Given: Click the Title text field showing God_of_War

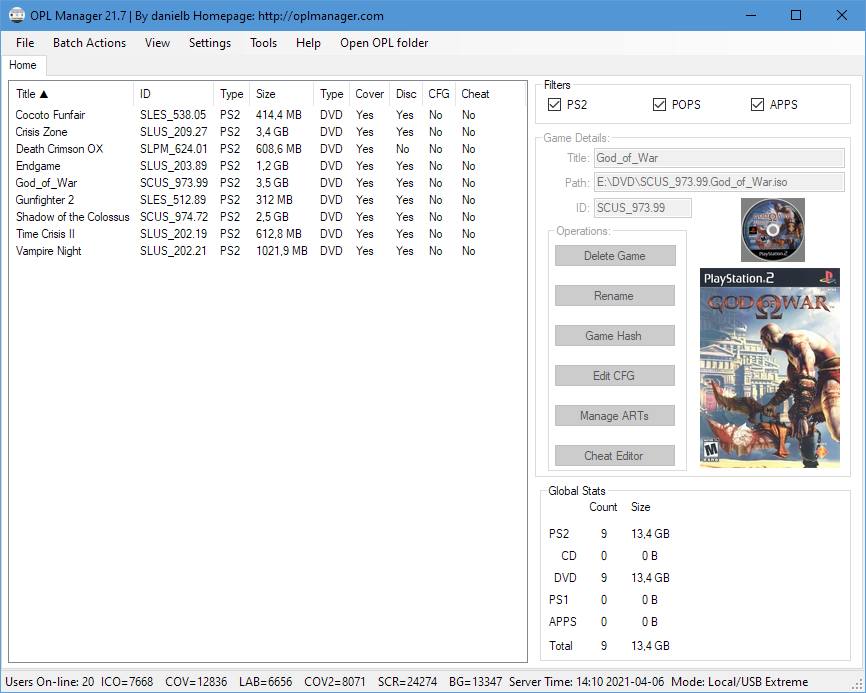Looking at the screenshot, I should pyautogui.click(x=719, y=158).
